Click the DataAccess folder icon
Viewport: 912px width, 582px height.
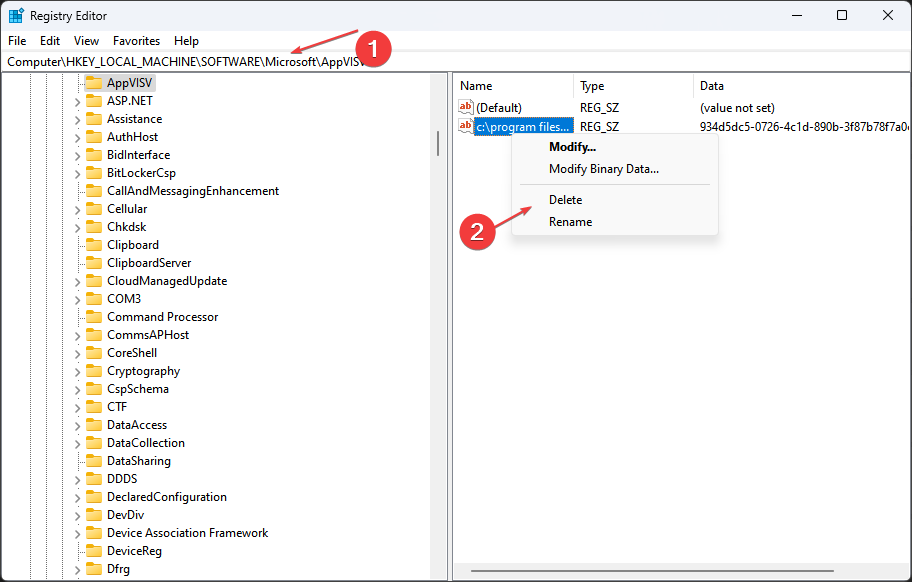(x=94, y=425)
